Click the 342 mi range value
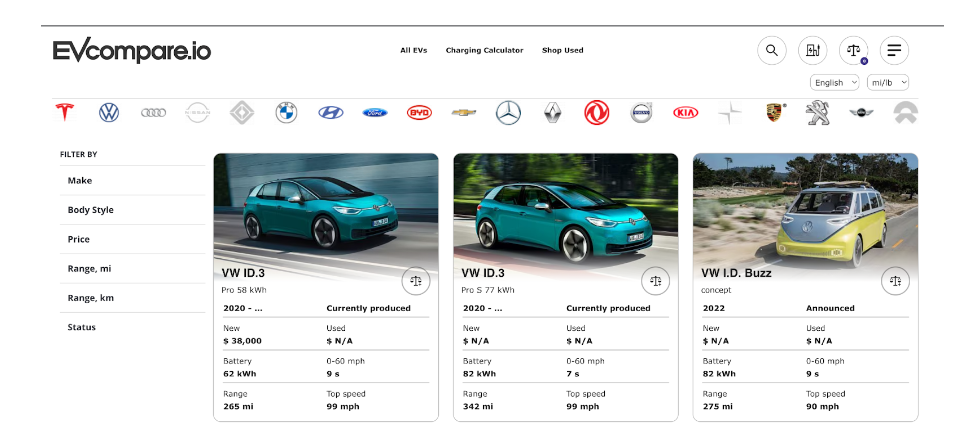Screen dimensions: 978x445 478,406
